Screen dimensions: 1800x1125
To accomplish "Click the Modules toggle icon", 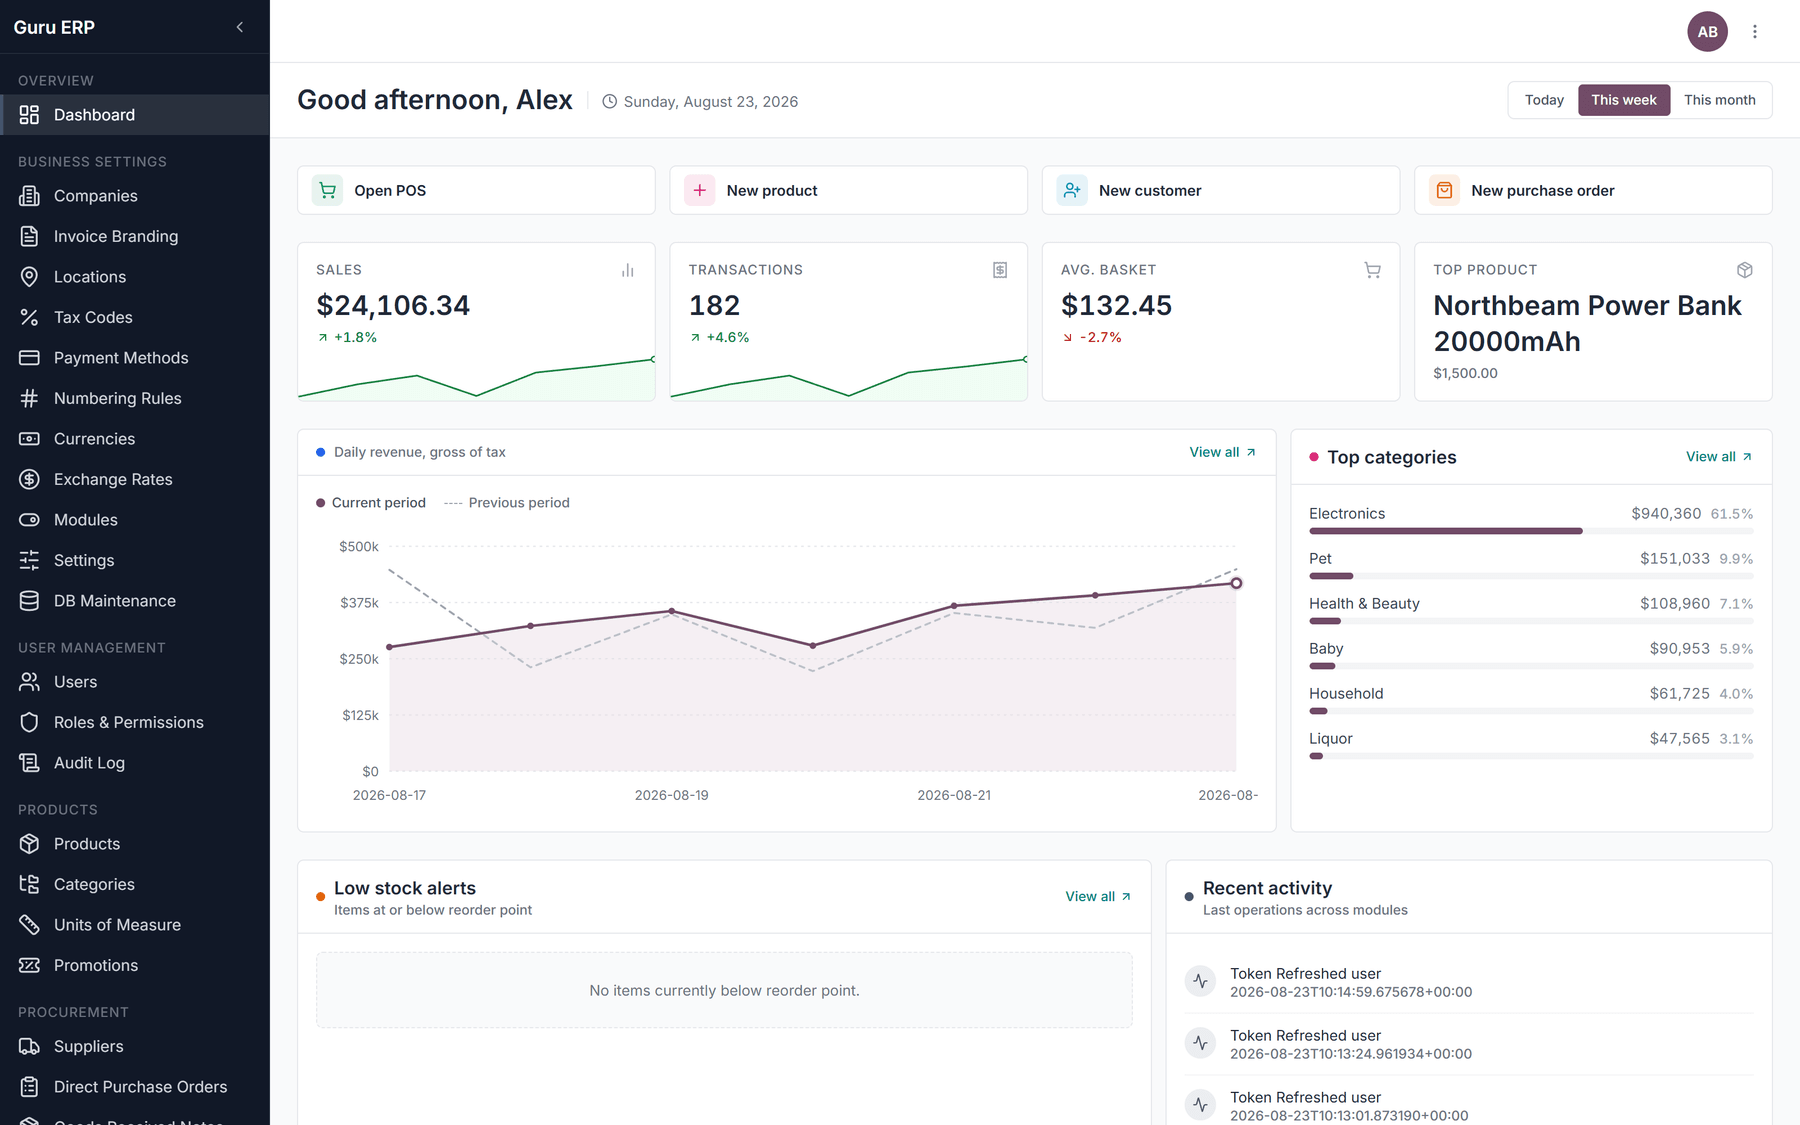I will click(x=29, y=520).
